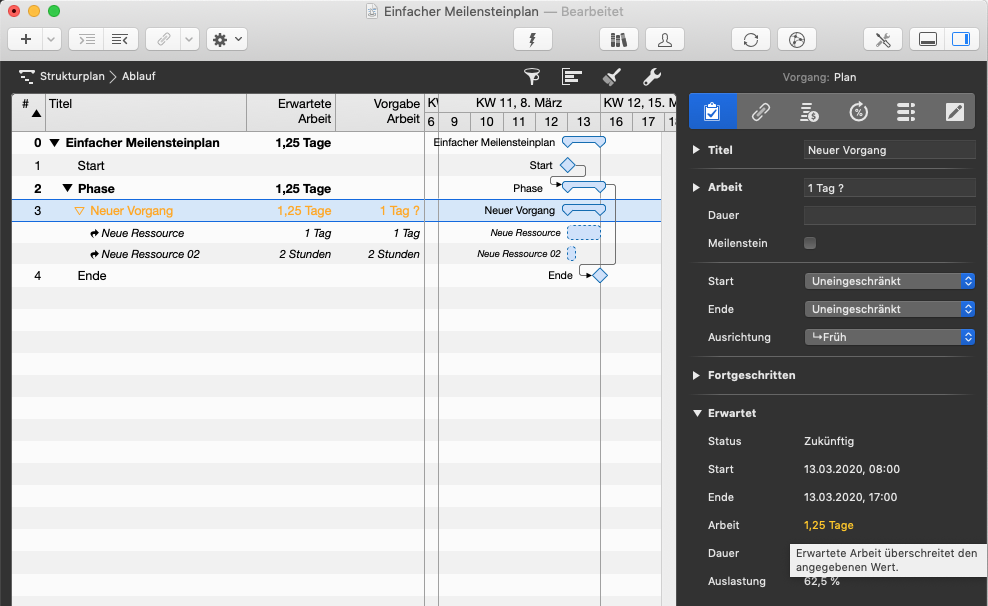Expand the Fortgeschritten section
The height and width of the screenshot is (606, 988).
tap(697, 375)
